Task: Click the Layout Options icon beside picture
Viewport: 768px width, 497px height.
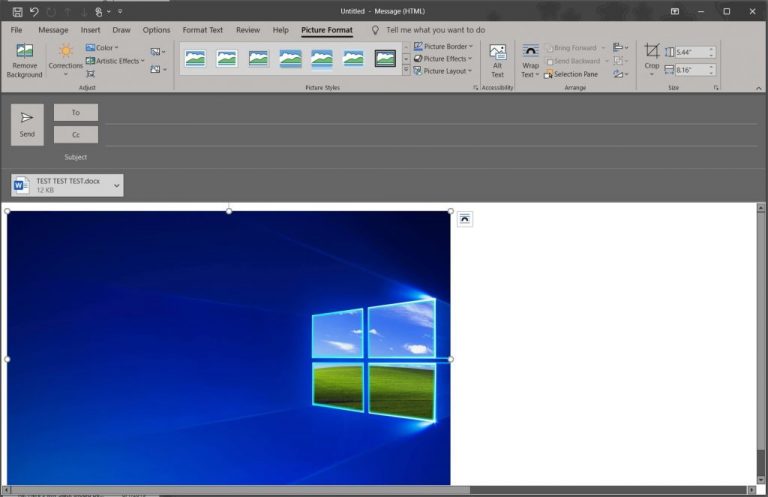Action: 465,219
